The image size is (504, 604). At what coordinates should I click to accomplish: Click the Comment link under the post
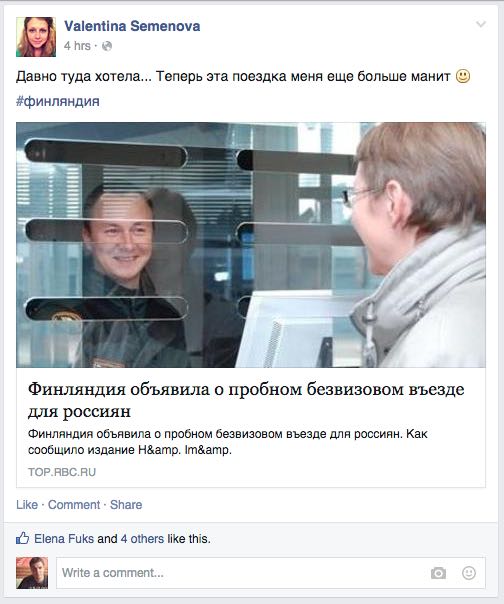(74, 505)
